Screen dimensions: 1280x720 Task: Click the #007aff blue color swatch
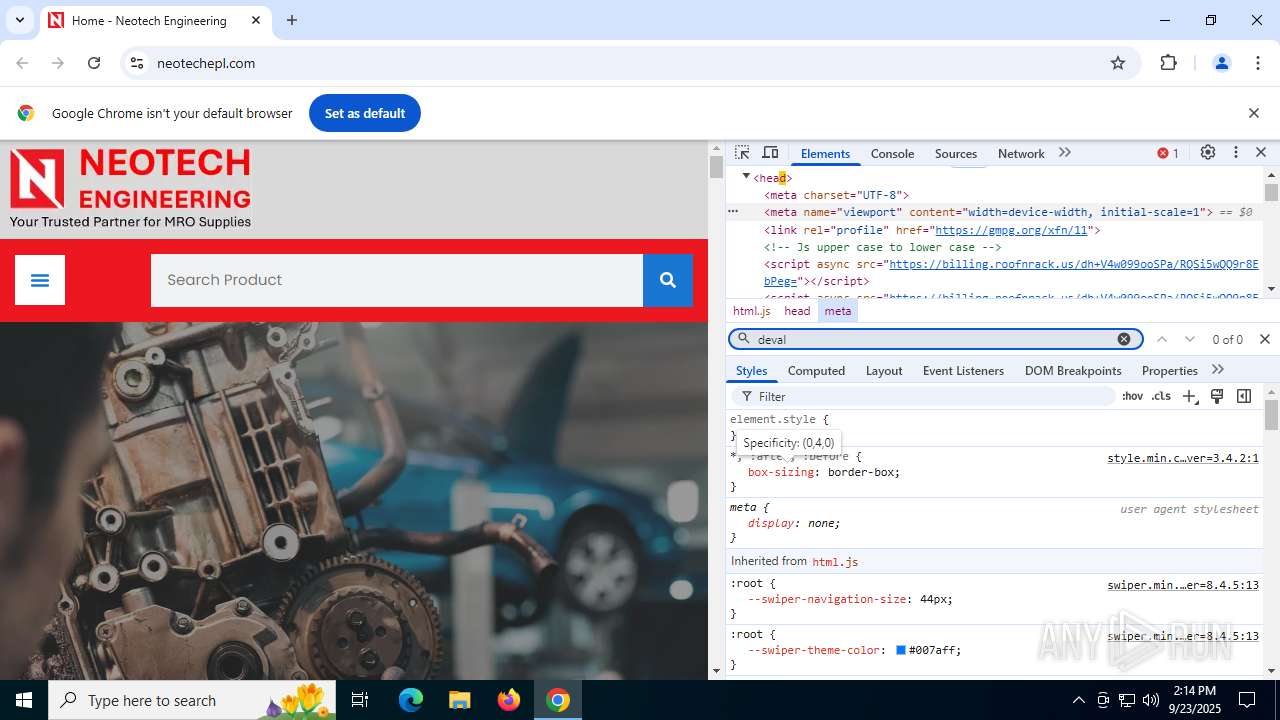(901, 650)
